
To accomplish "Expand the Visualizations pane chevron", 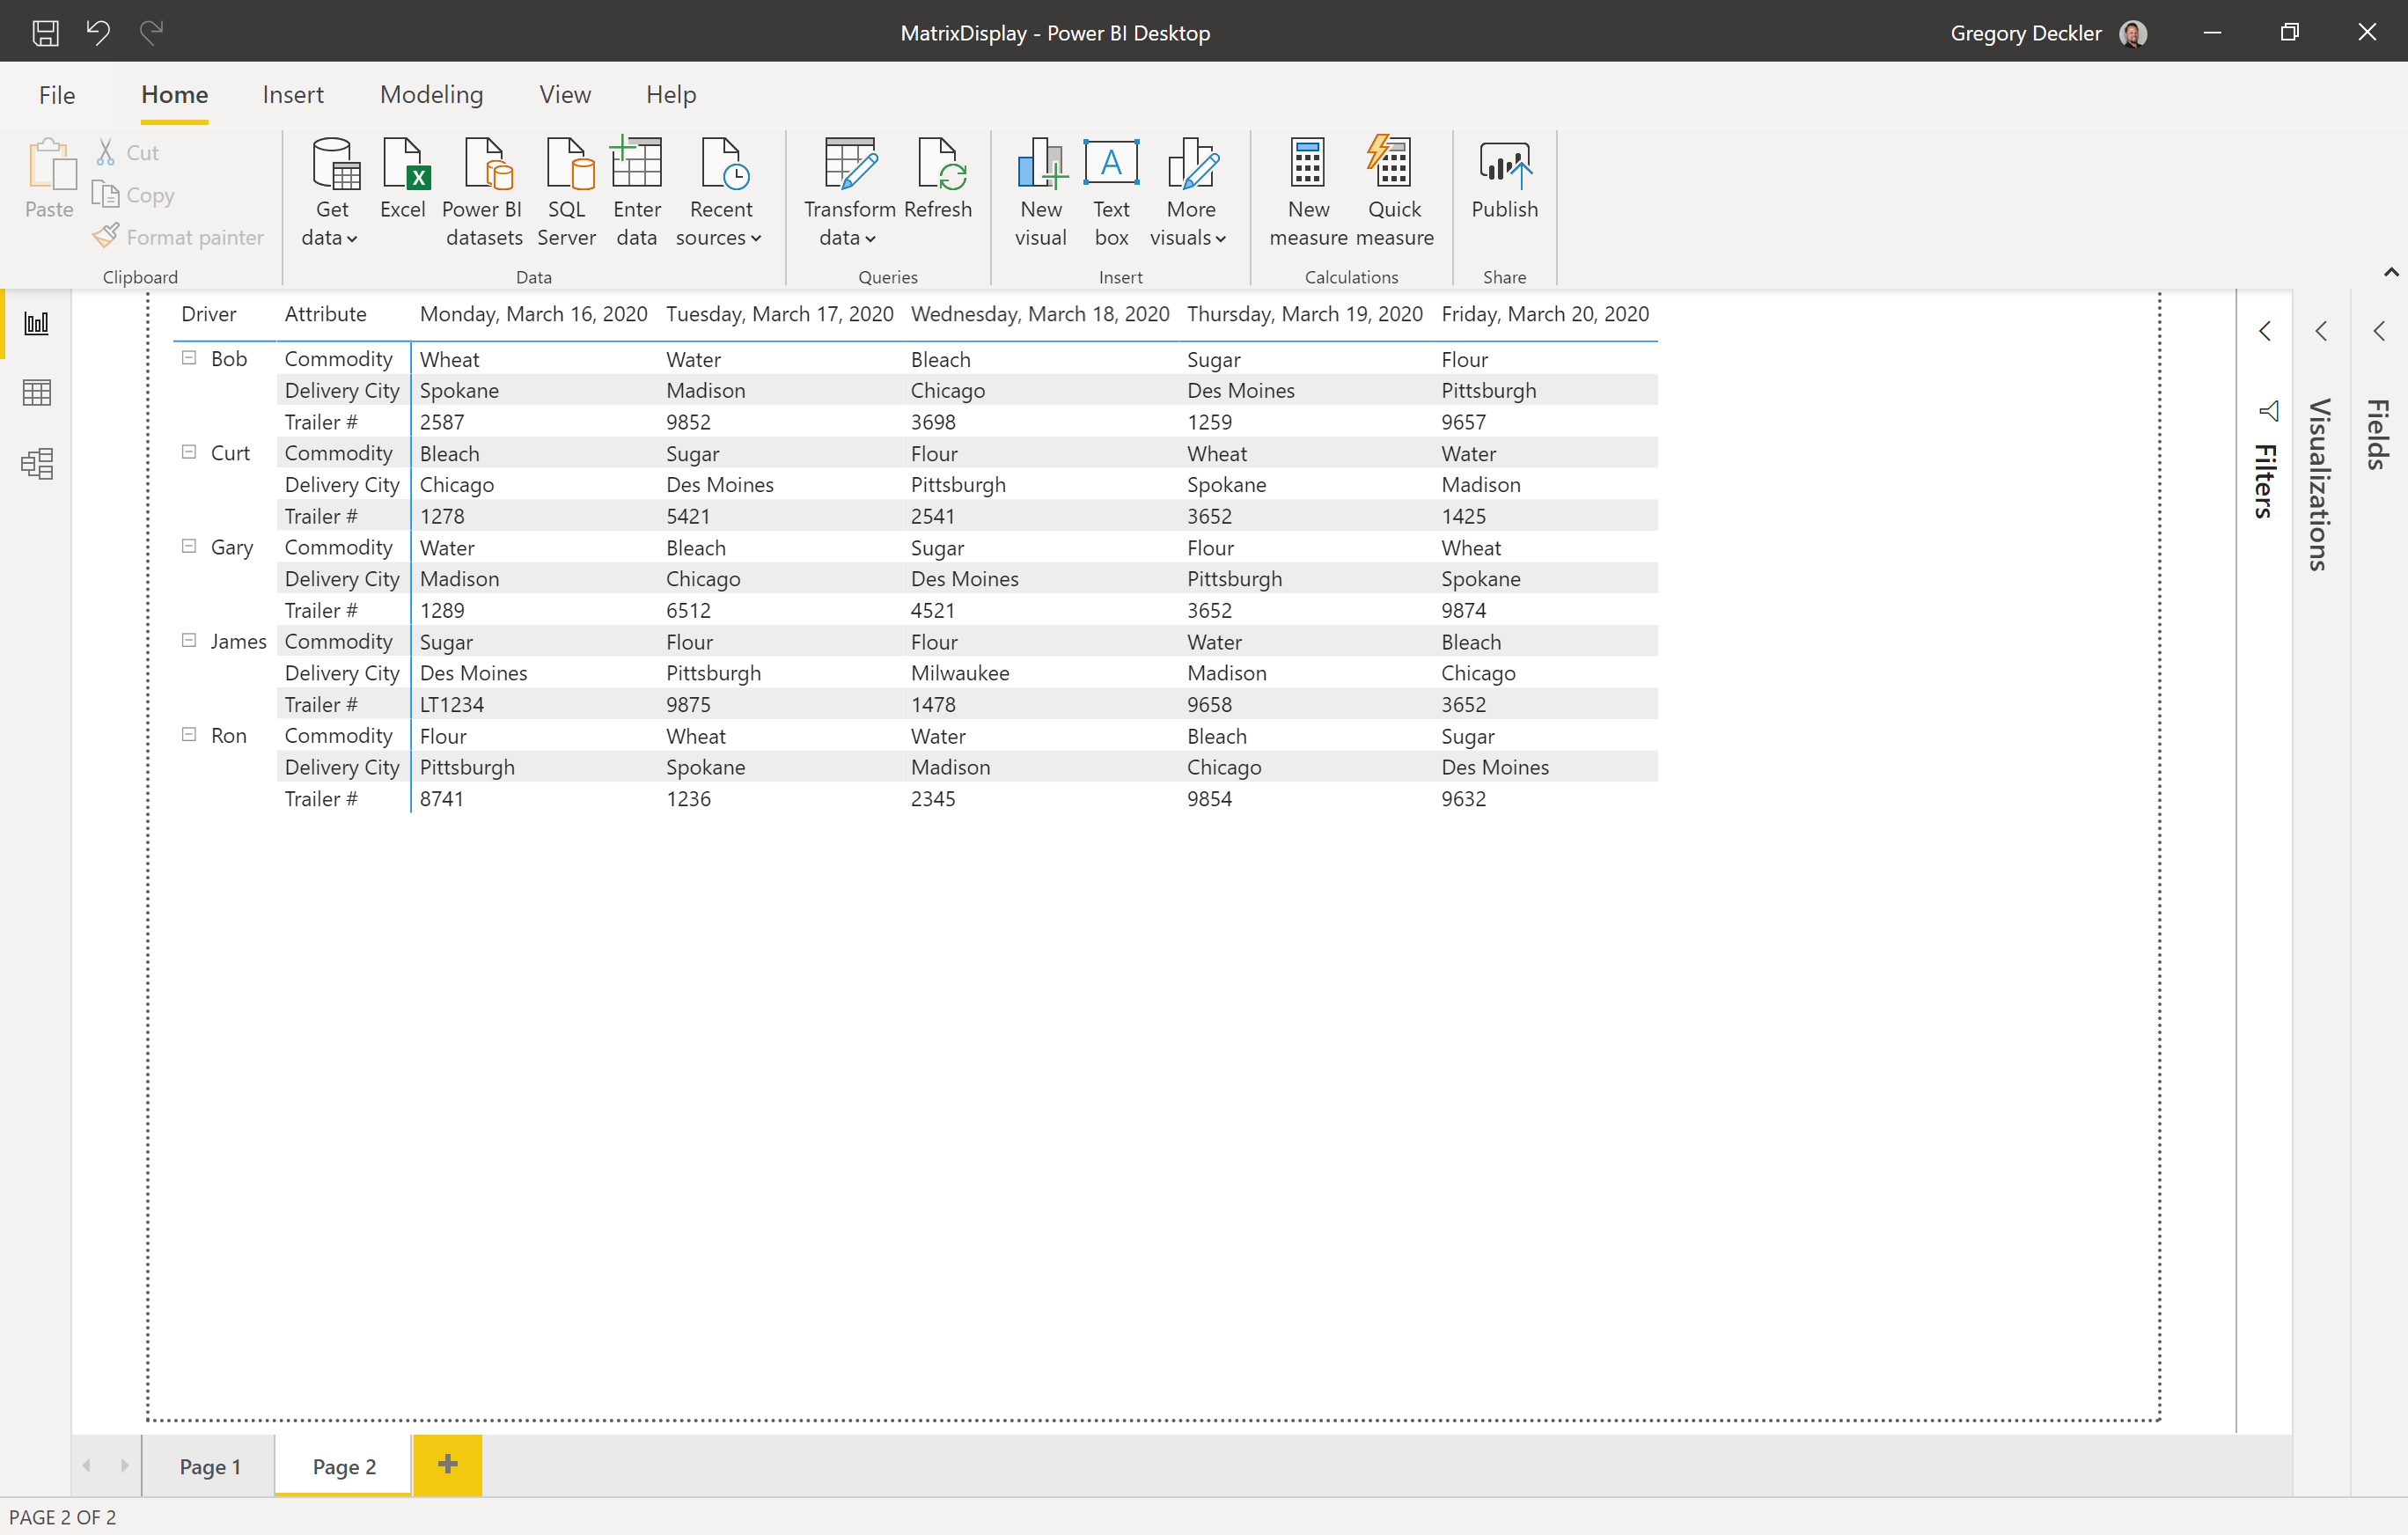I will 2322,331.
